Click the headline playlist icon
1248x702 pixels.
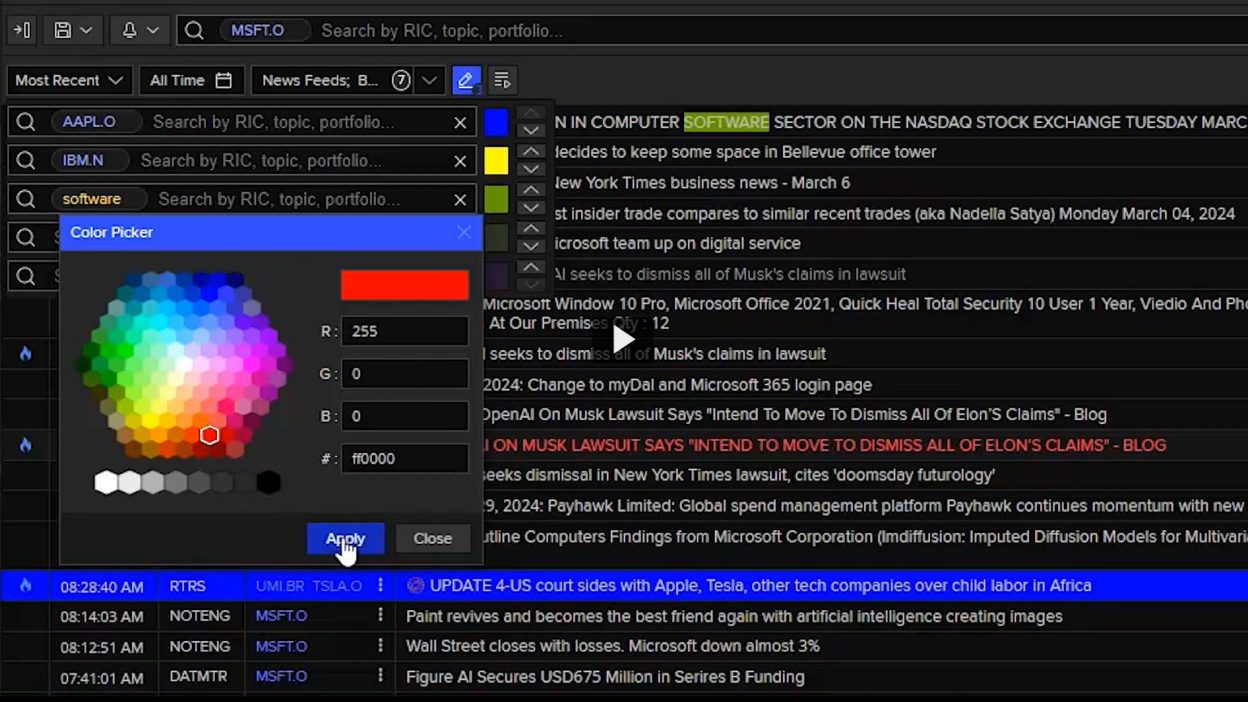click(502, 80)
